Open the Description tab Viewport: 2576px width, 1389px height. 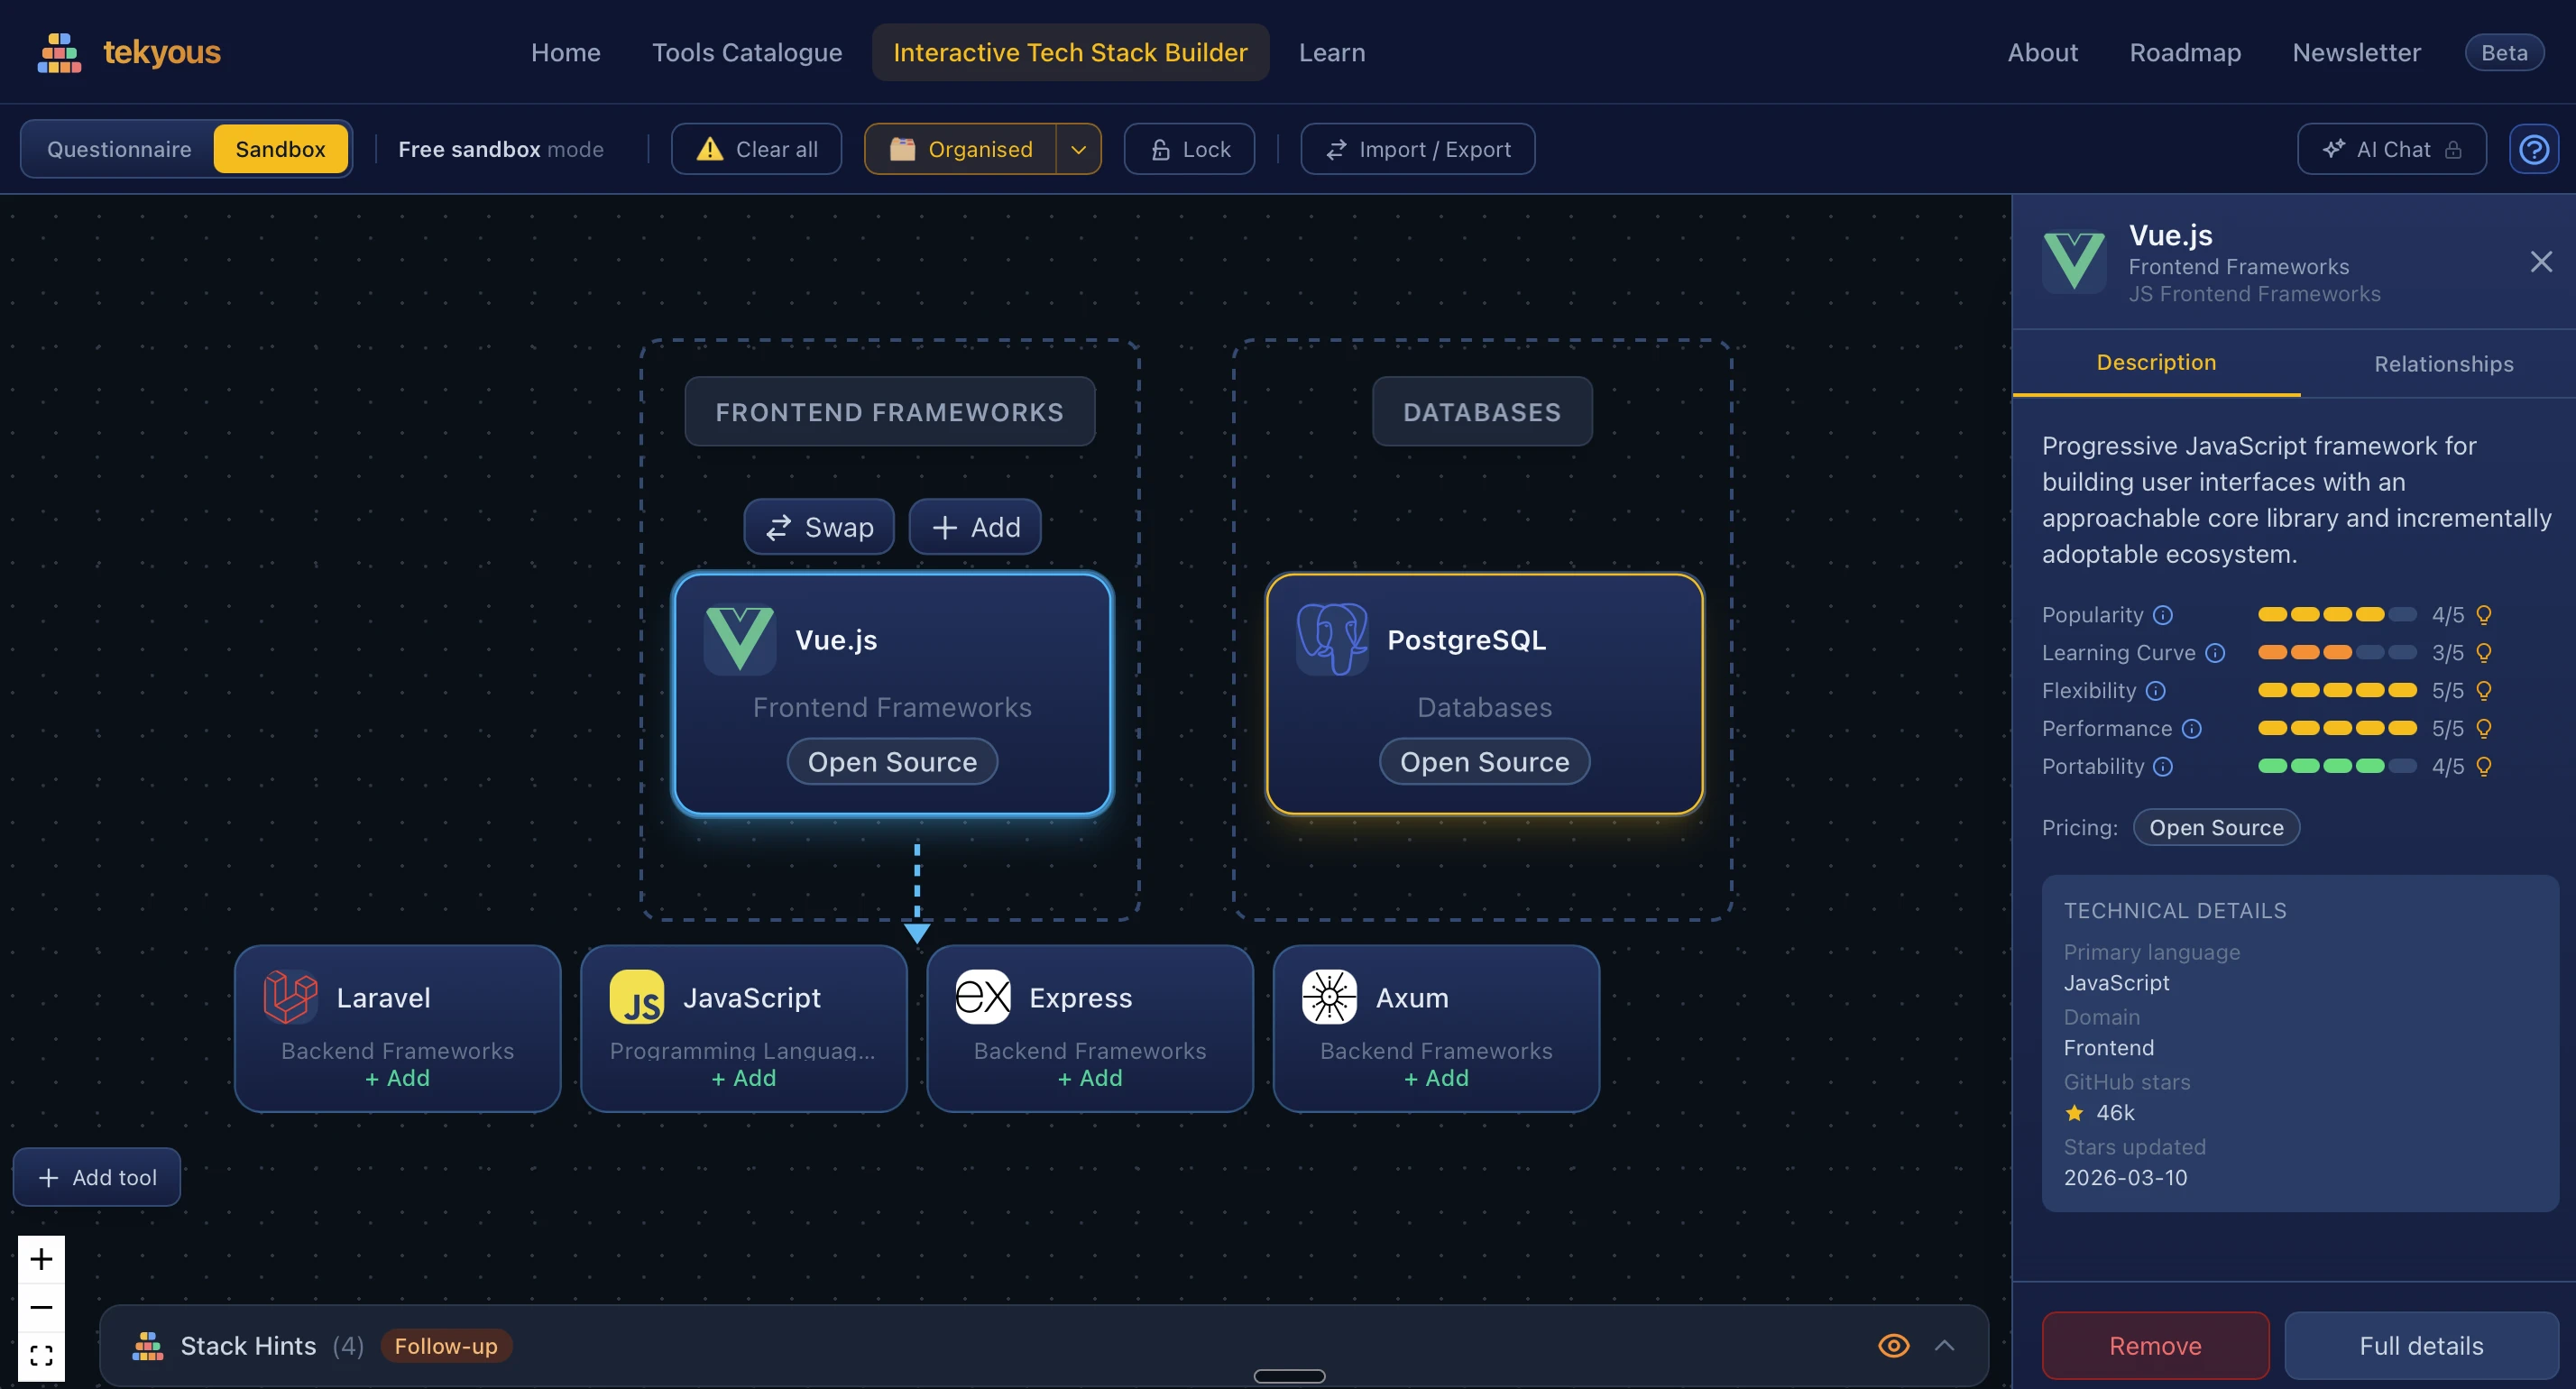pos(2156,363)
